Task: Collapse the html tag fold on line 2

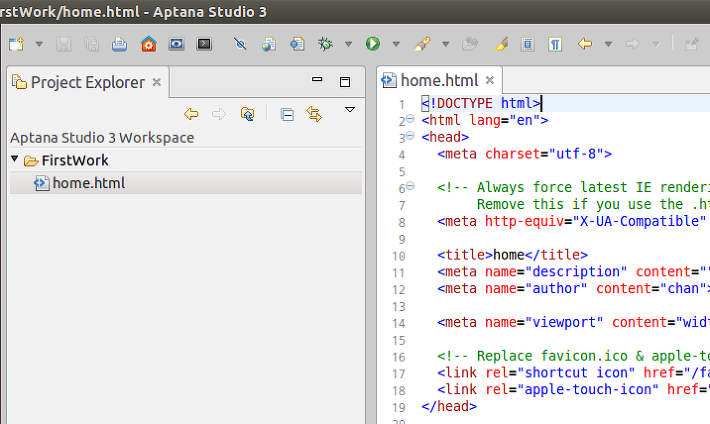Action: pyautogui.click(x=410, y=119)
